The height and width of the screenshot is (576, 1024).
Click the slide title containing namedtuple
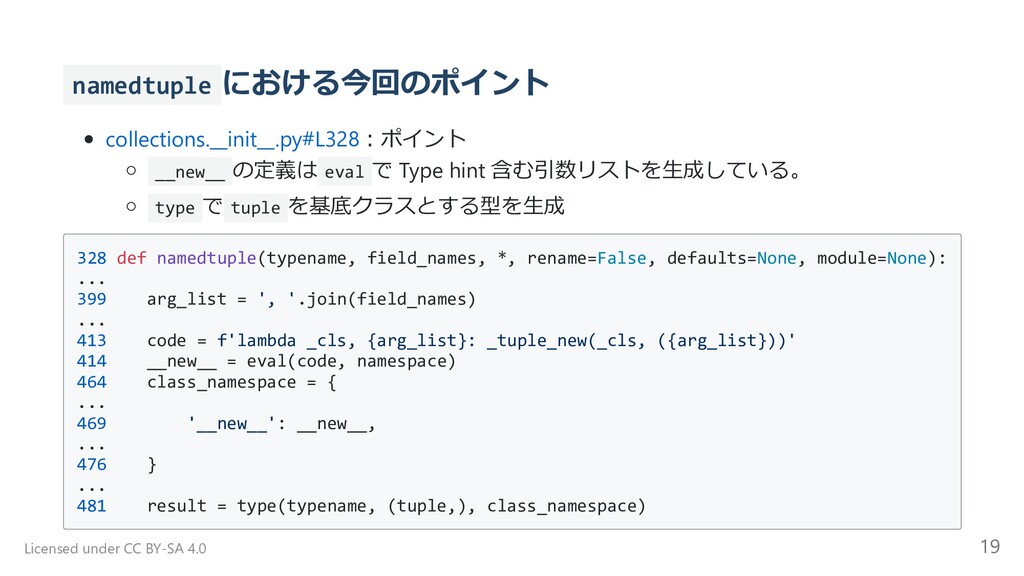pyautogui.click(x=306, y=84)
